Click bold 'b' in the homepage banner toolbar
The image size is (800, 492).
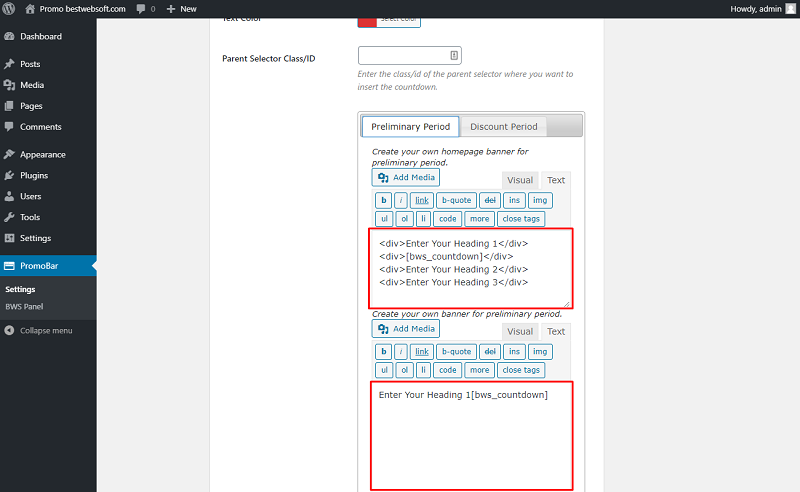[x=384, y=200]
